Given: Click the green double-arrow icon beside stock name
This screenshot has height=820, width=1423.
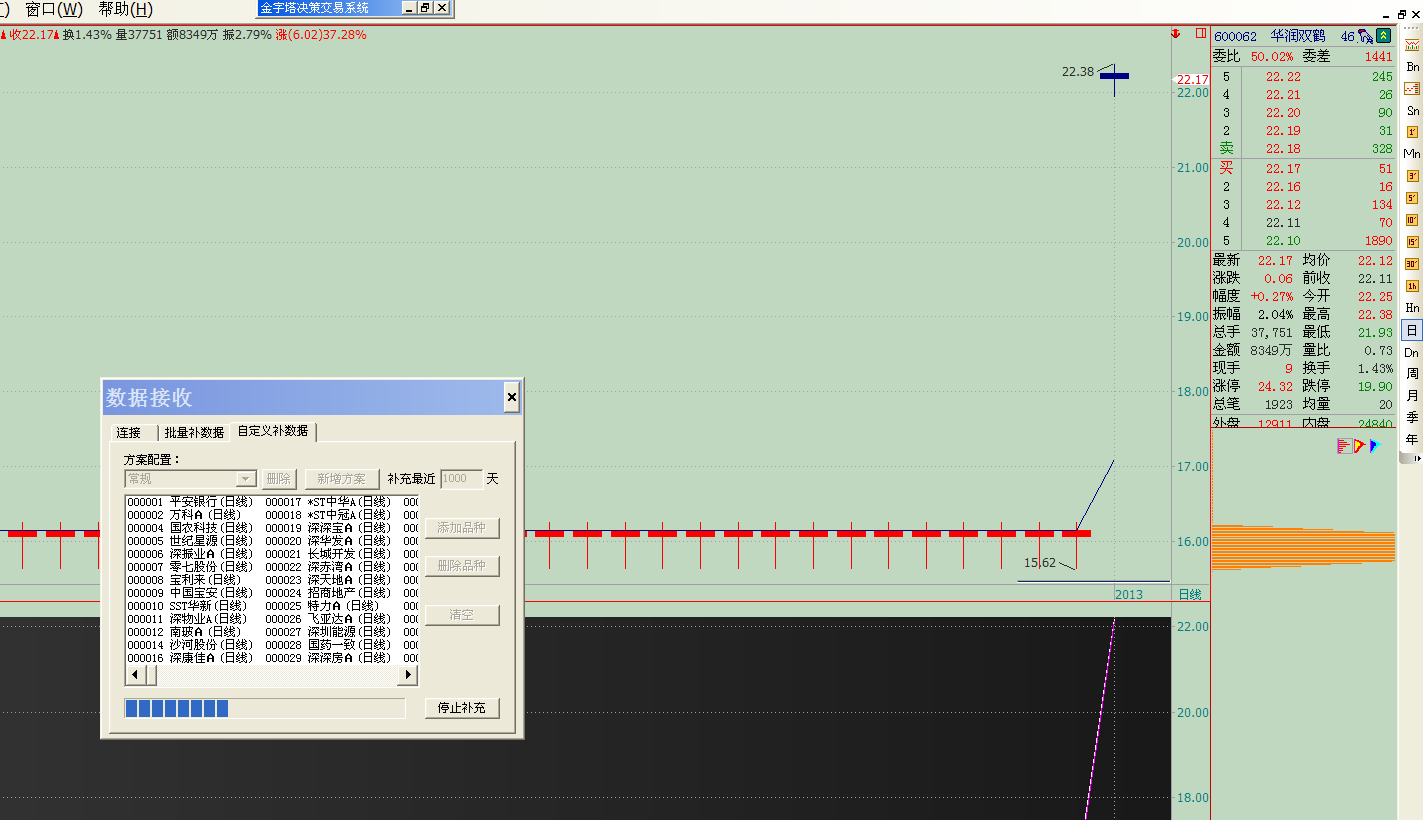Looking at the screenshot, I should click(1383, 36).
